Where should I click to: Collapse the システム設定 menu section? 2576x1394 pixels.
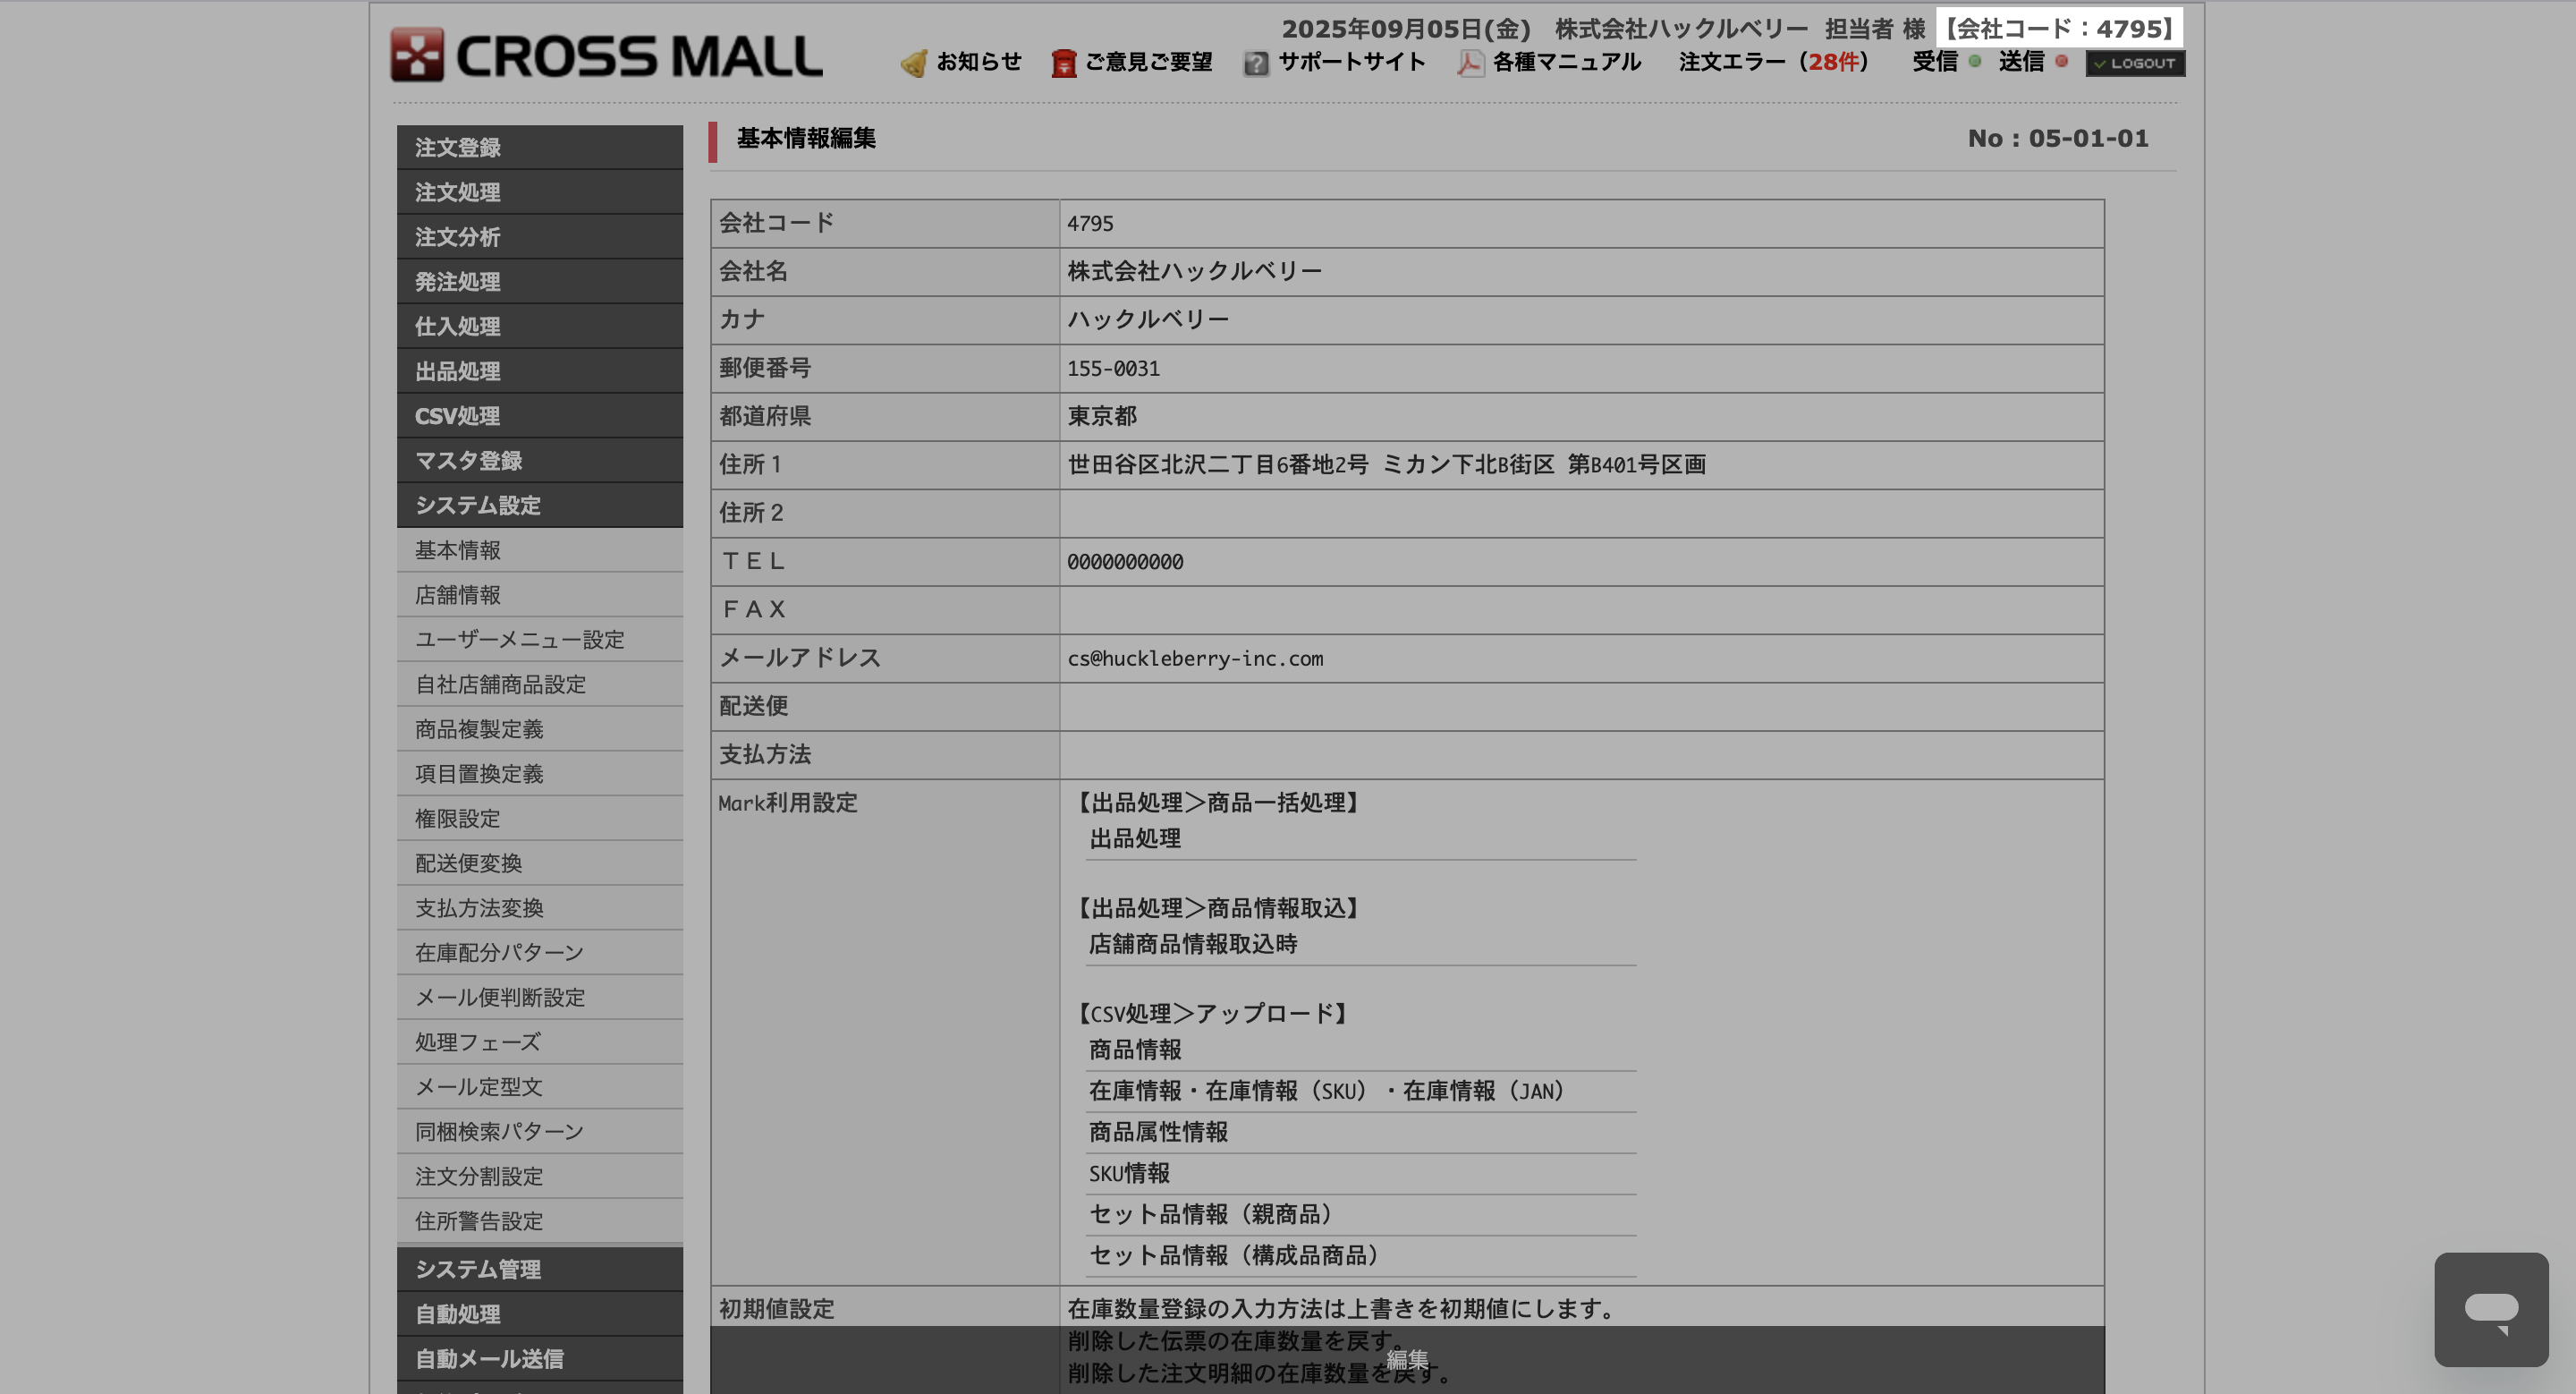[539, 505]
